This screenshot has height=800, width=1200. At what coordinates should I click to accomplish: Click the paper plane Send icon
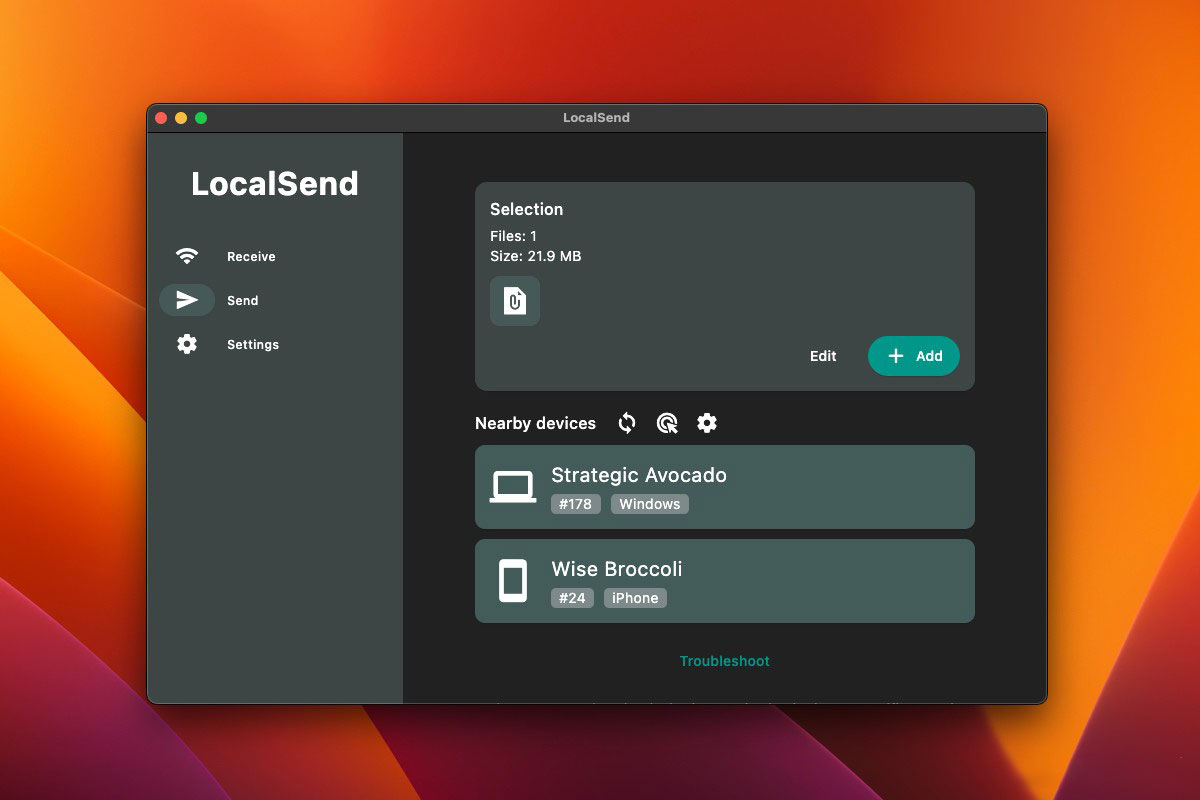tap(187, 300)
